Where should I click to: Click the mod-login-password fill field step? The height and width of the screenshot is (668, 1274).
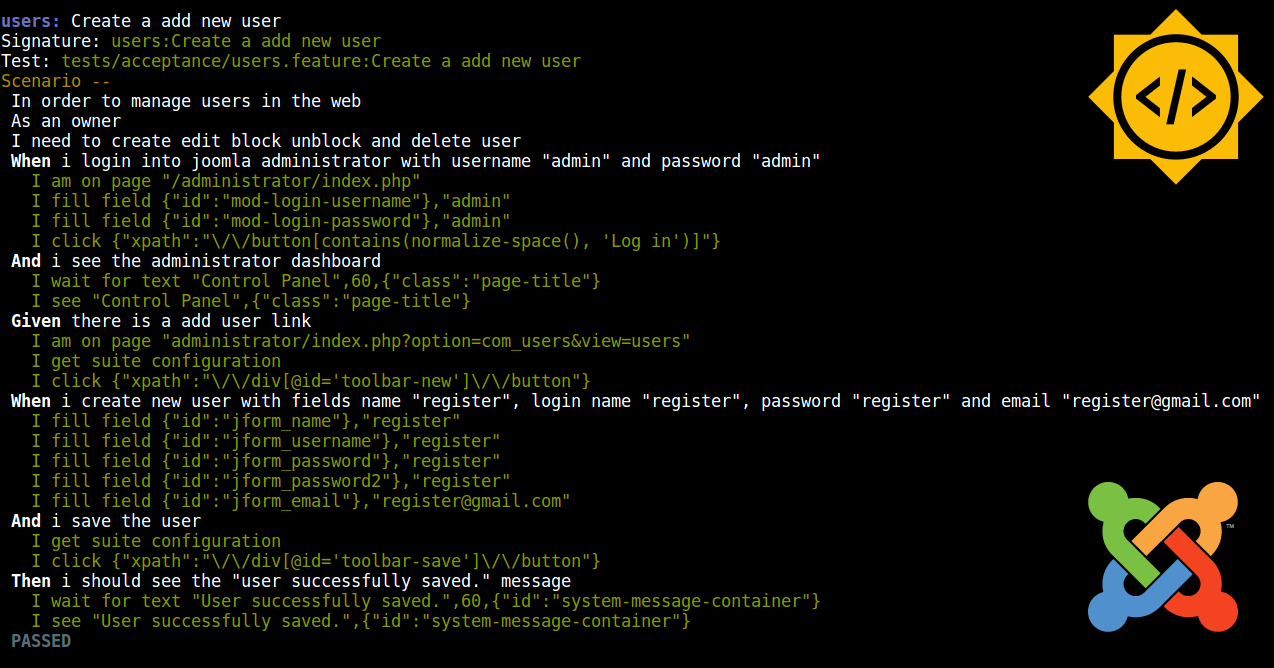click(270, 221)
